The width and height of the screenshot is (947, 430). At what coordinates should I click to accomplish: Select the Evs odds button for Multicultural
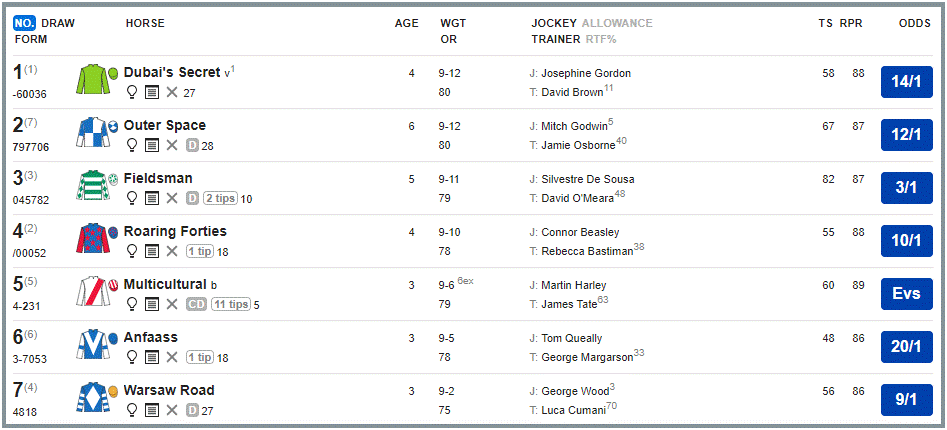pyautogui.click(x=907, y=293)
